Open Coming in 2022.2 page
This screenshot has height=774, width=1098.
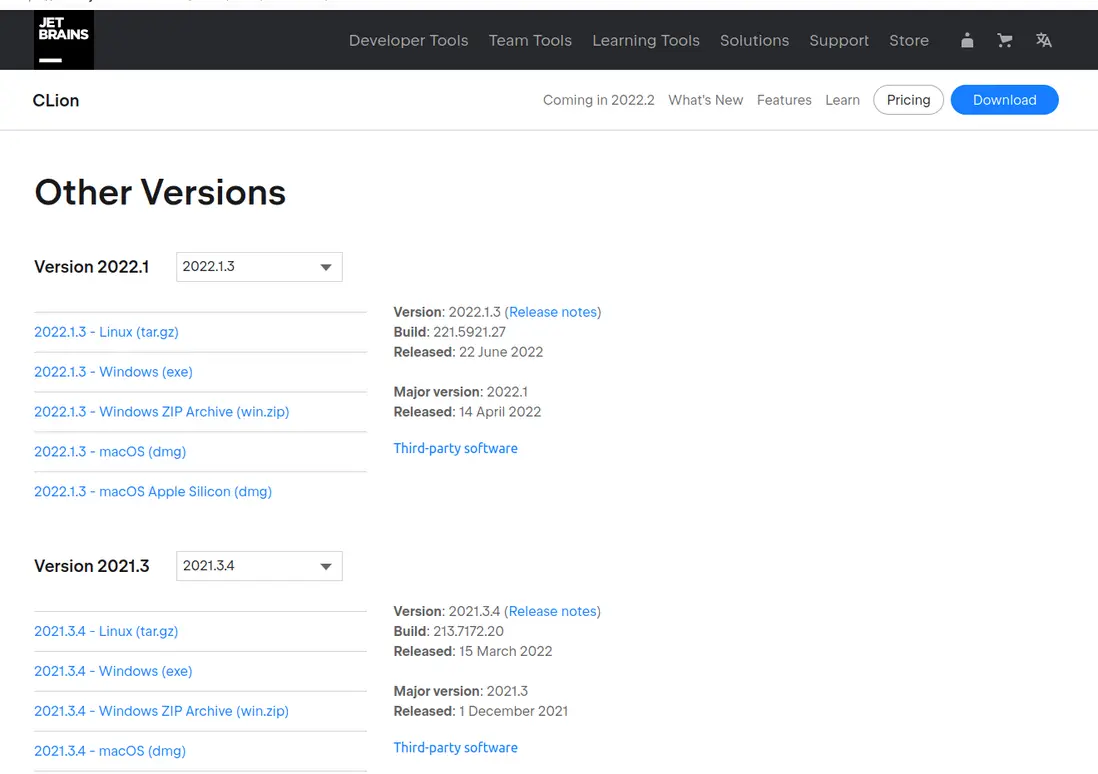point(599,100)
